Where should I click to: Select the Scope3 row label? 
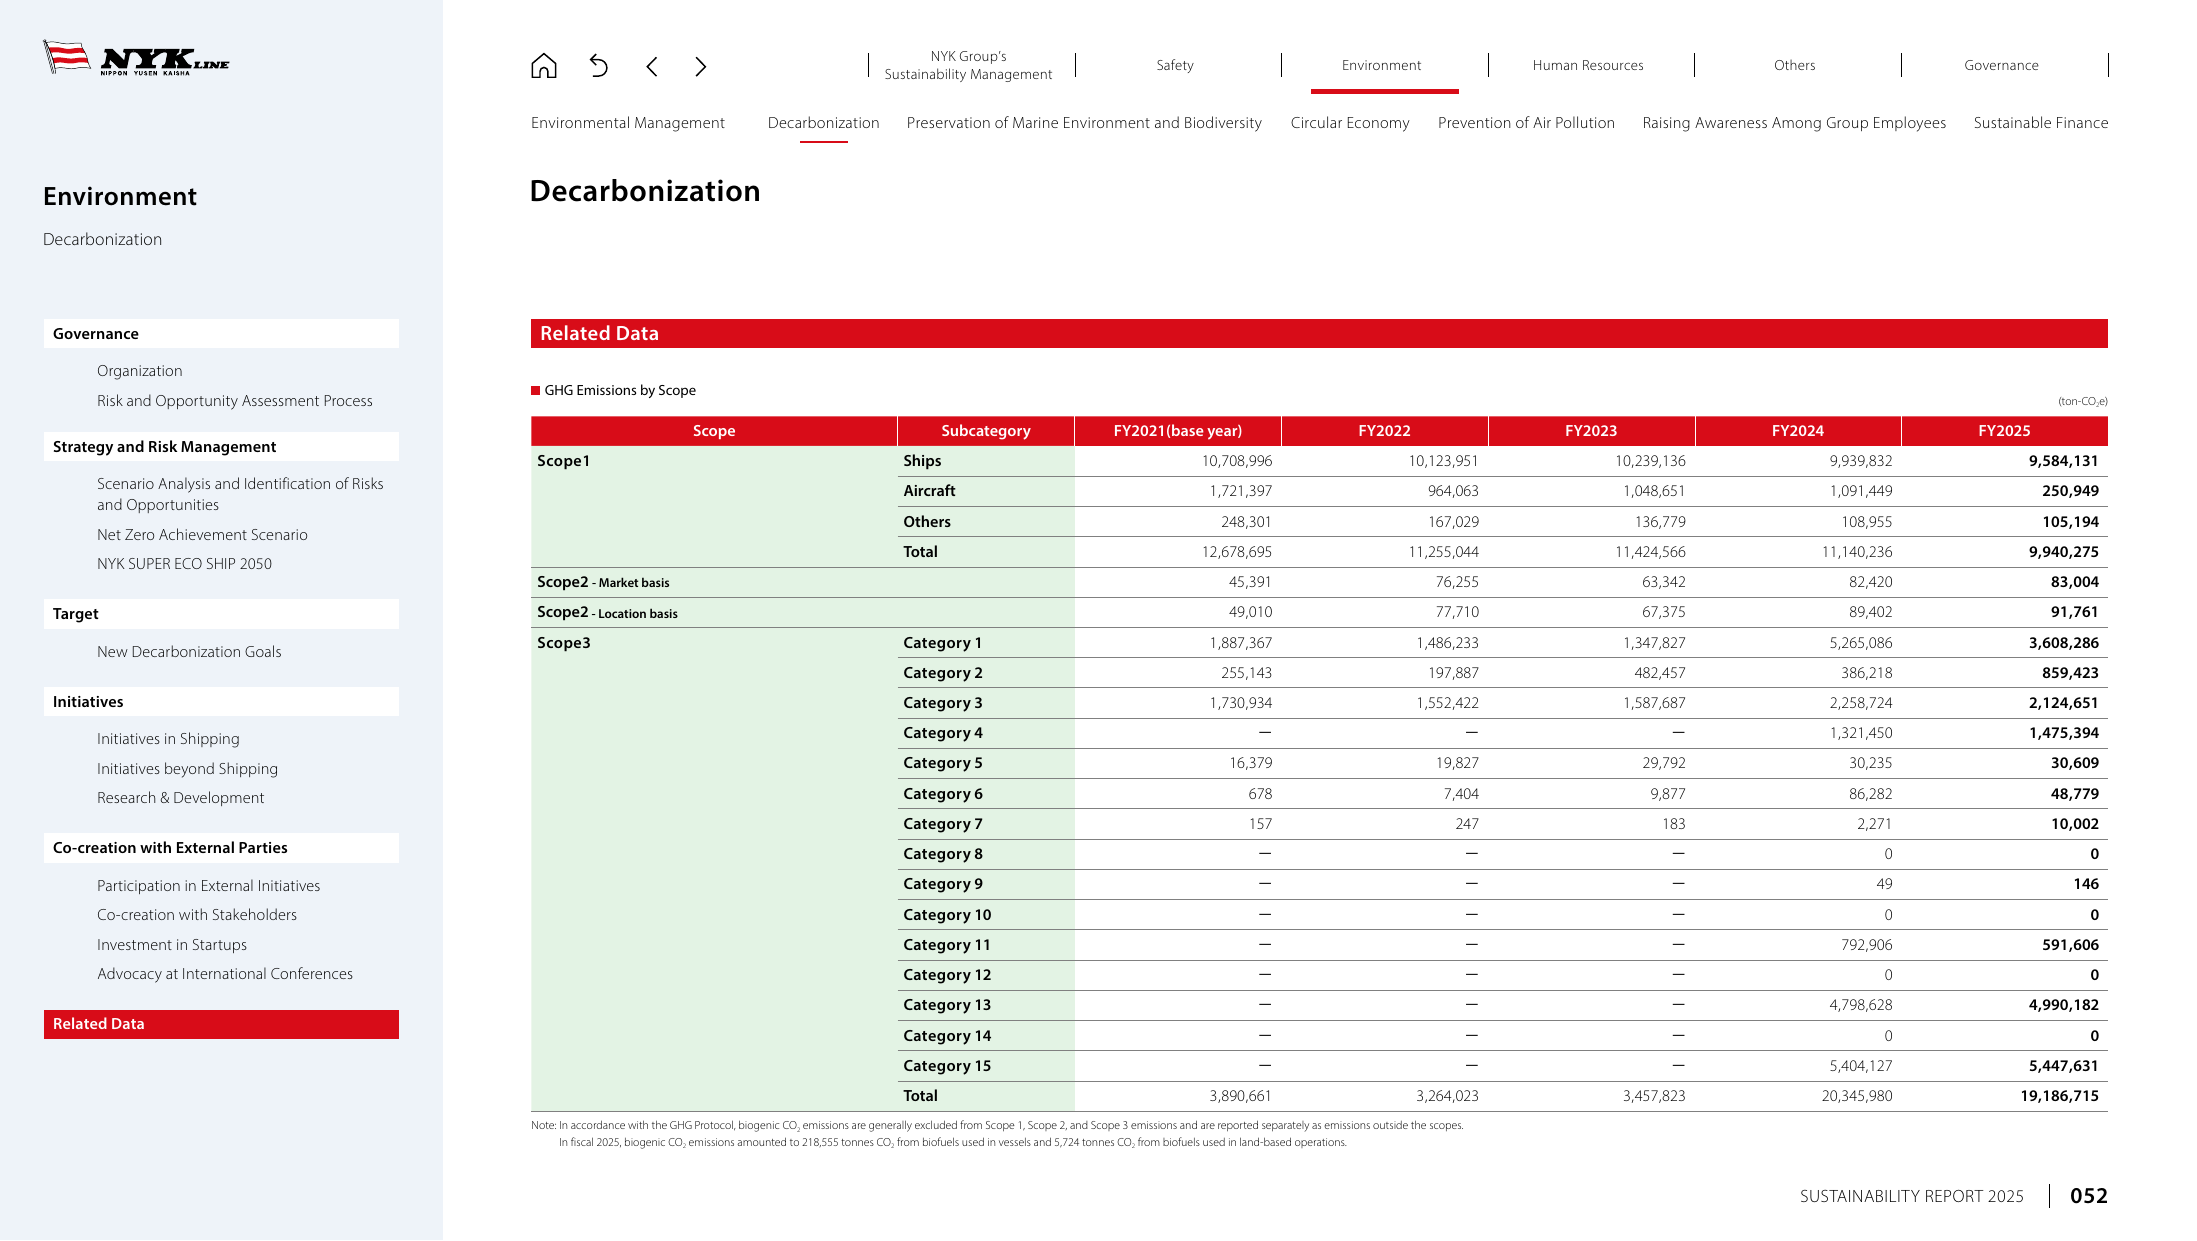[x=564, y=643]
